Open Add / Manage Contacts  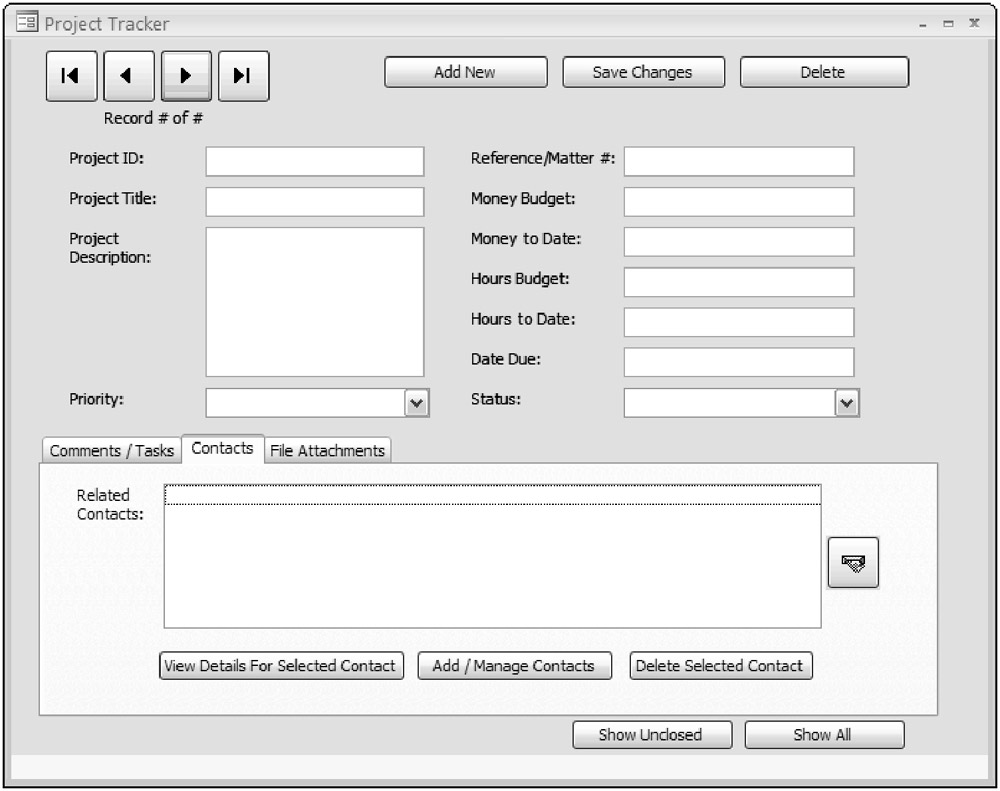tap(514, 666)
